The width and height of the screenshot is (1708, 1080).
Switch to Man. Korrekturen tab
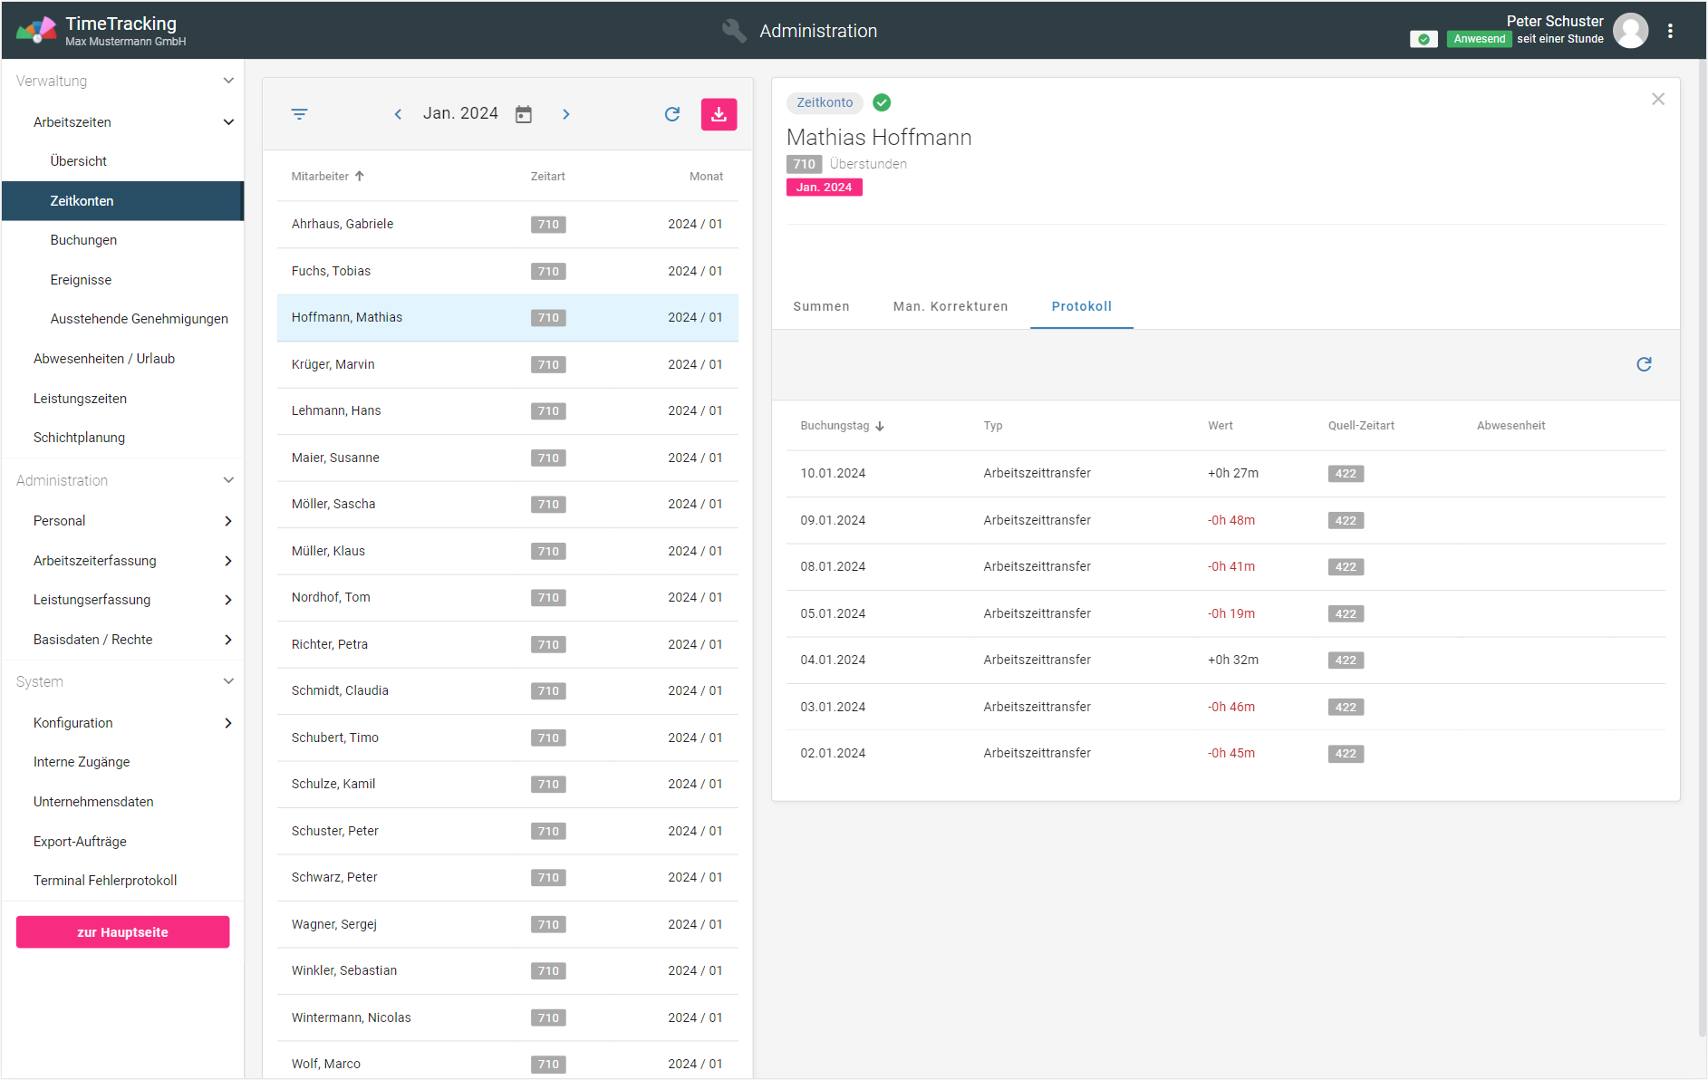[x=950, y=307]
